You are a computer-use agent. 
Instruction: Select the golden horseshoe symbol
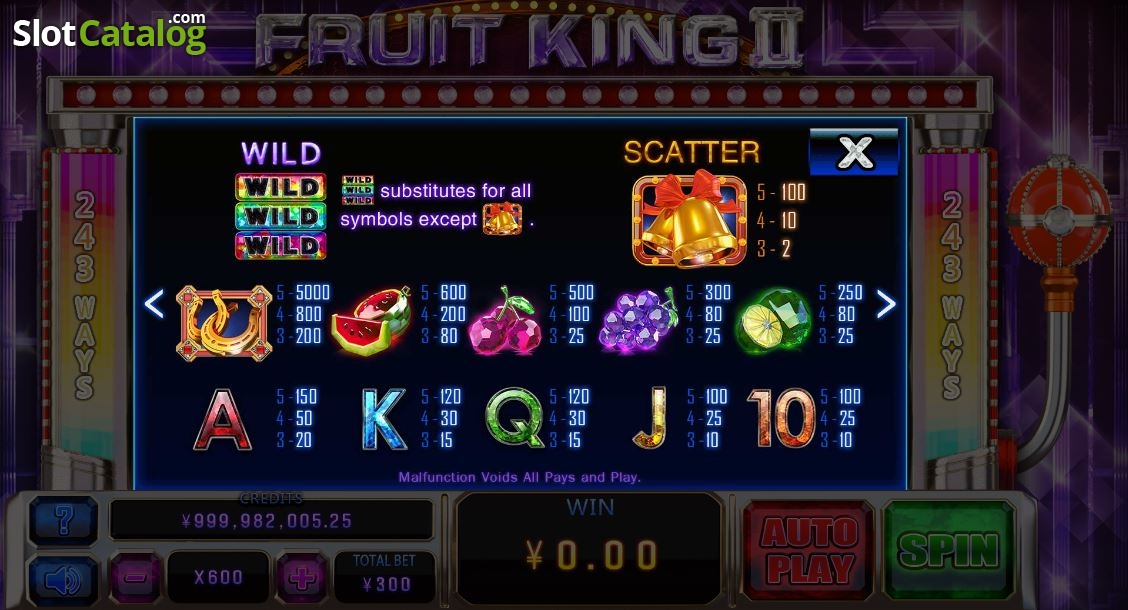(224, 323)
